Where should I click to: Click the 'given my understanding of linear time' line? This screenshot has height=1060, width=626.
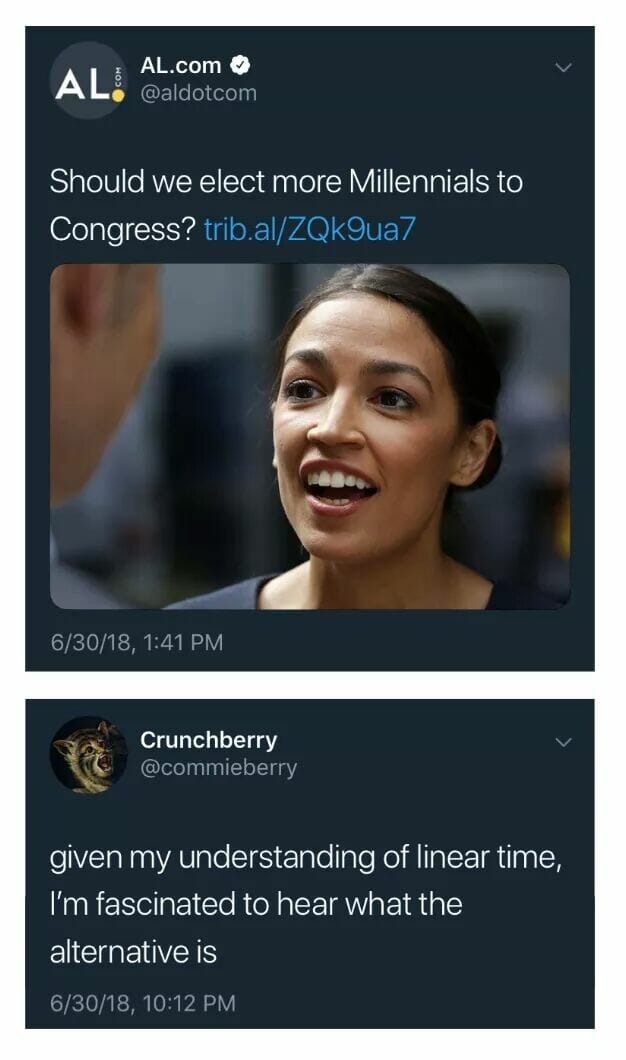click(306, 859)
